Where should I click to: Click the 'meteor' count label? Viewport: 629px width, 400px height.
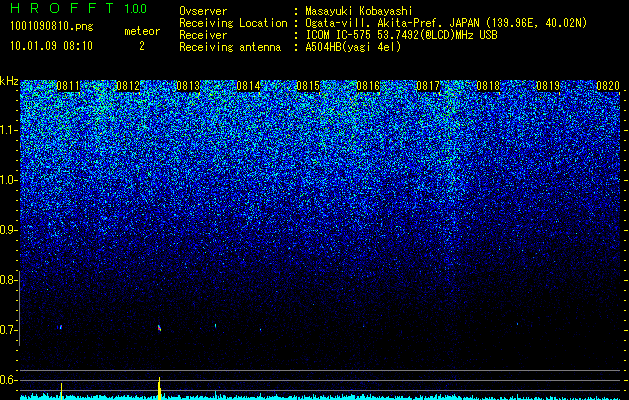click(142, 31)
